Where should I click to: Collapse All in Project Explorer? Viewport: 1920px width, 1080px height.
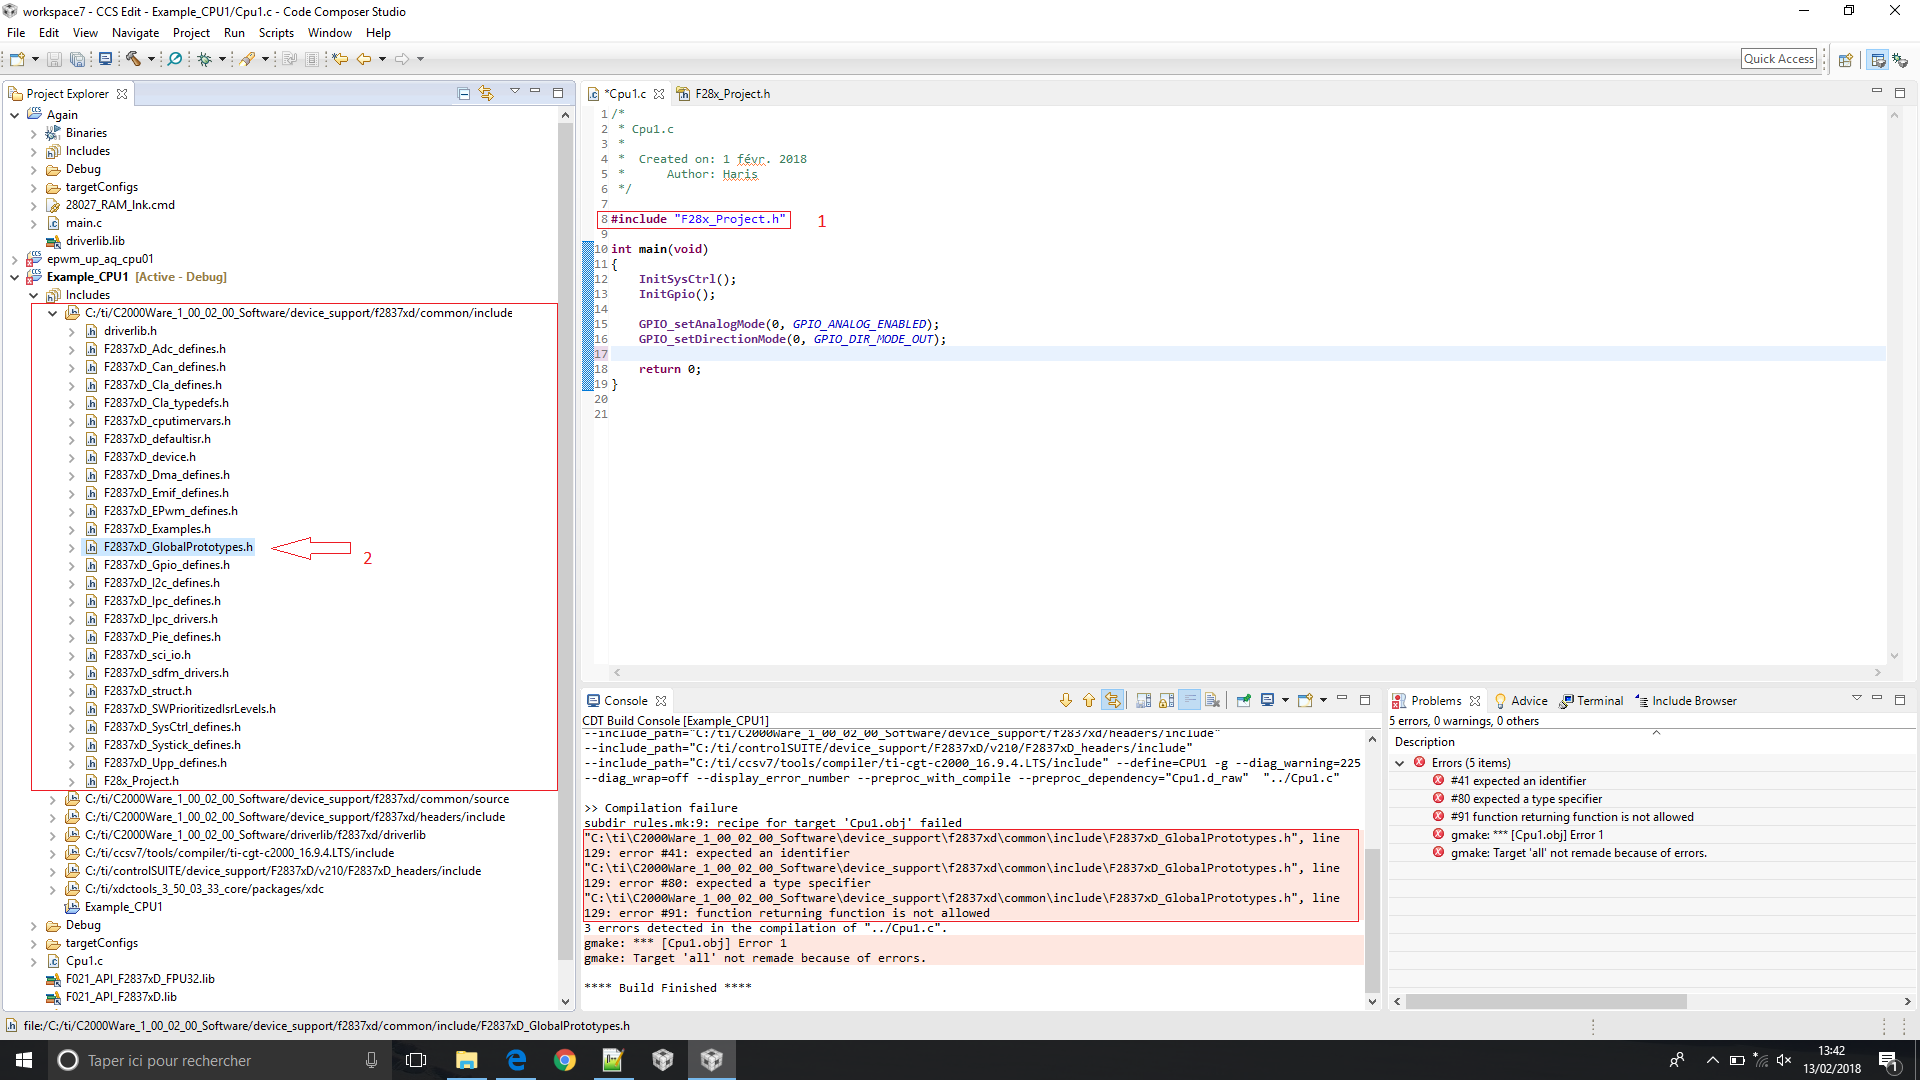[x=464, y=93]
